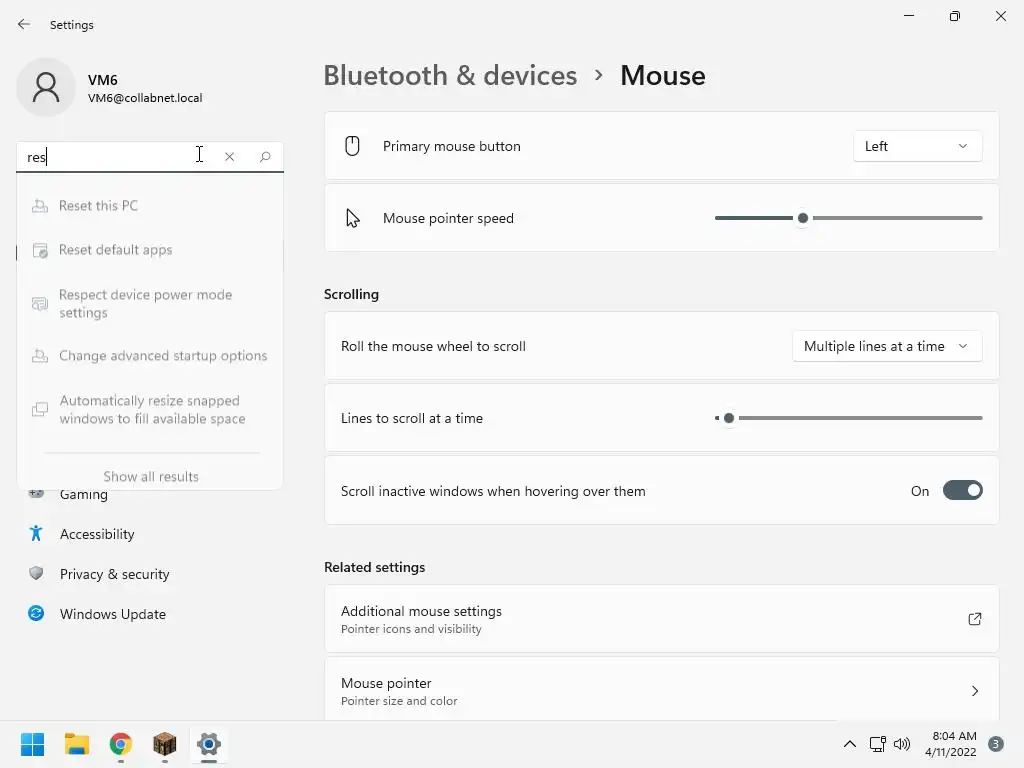The image size is (1024, 768).
Task: Select Reset this PC search result
Action: click(98, 206)
